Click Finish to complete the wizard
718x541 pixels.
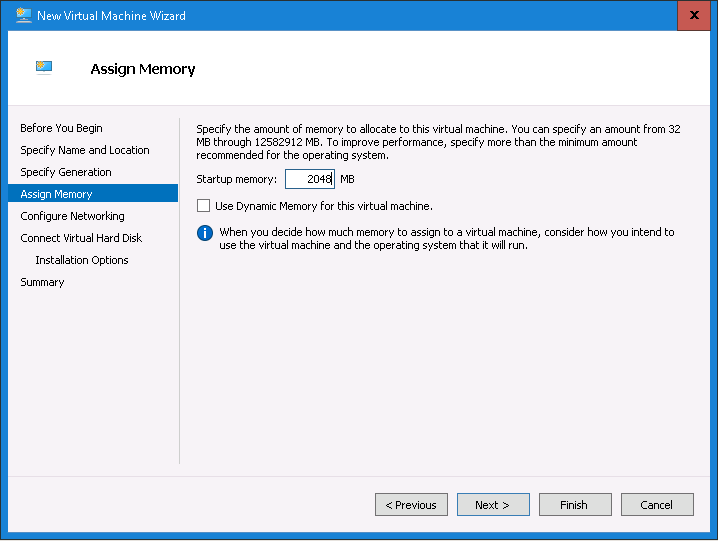(x=575, y=505)
